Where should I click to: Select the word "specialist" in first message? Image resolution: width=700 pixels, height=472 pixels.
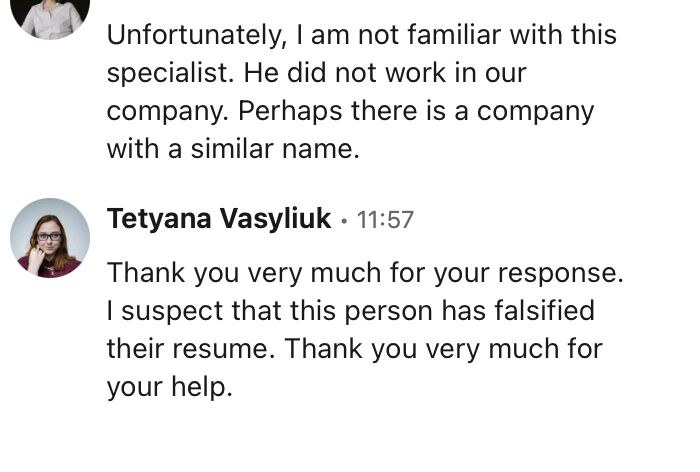[170, 74]
